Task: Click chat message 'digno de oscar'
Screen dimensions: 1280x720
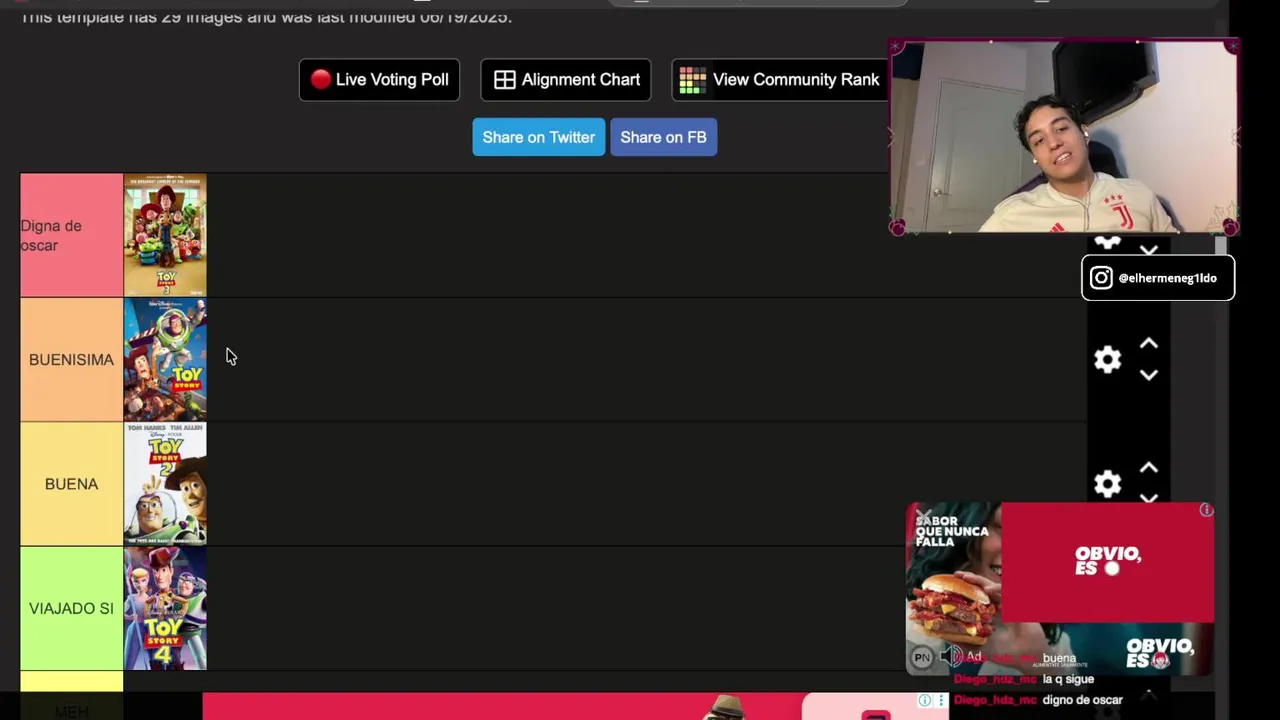Action: (x=1082, y=700)
